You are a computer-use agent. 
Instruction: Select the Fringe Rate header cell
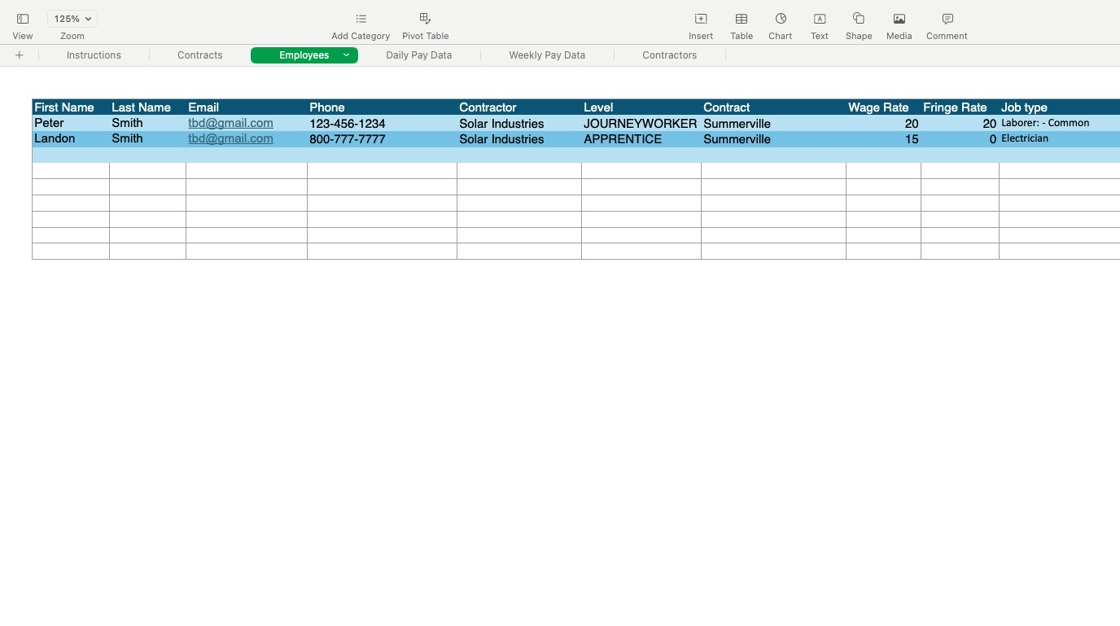point(960,107)
